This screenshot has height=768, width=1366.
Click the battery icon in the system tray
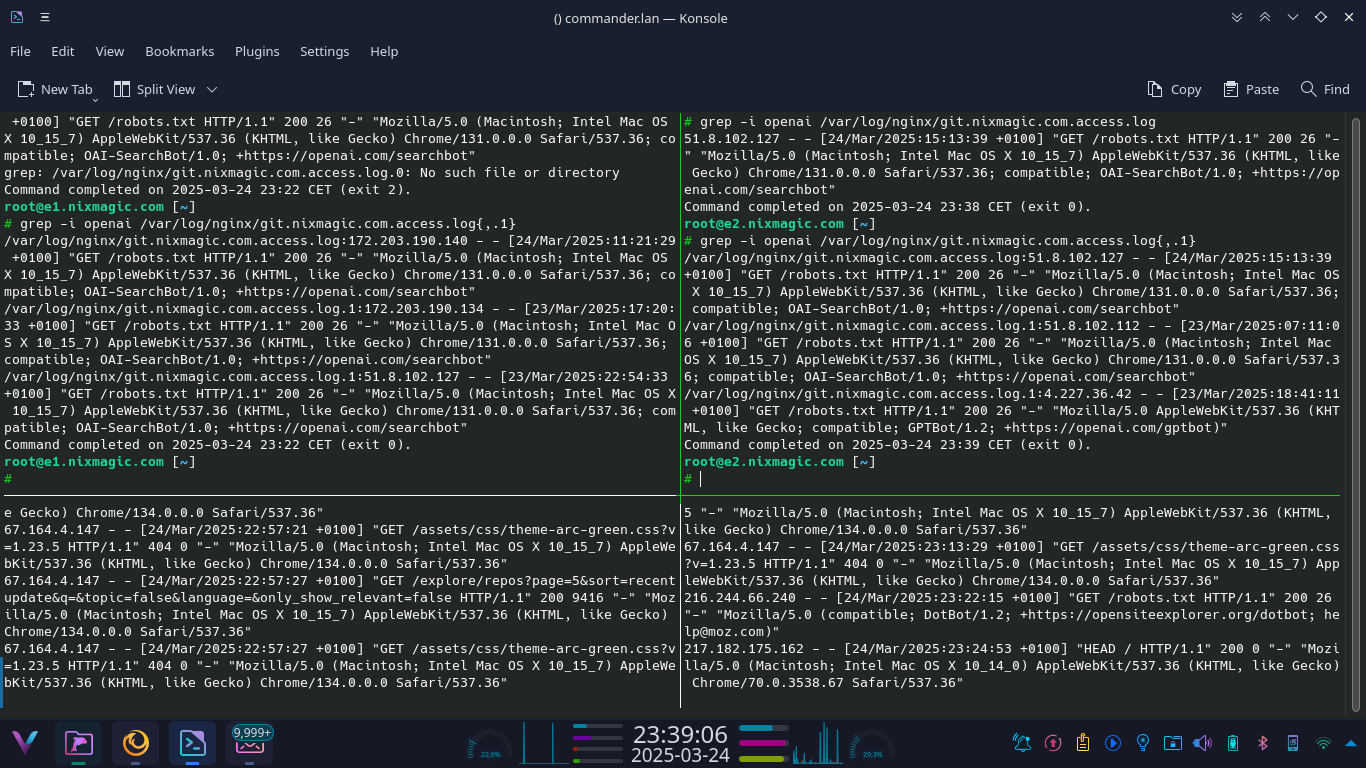click(x=1232, y=743)
